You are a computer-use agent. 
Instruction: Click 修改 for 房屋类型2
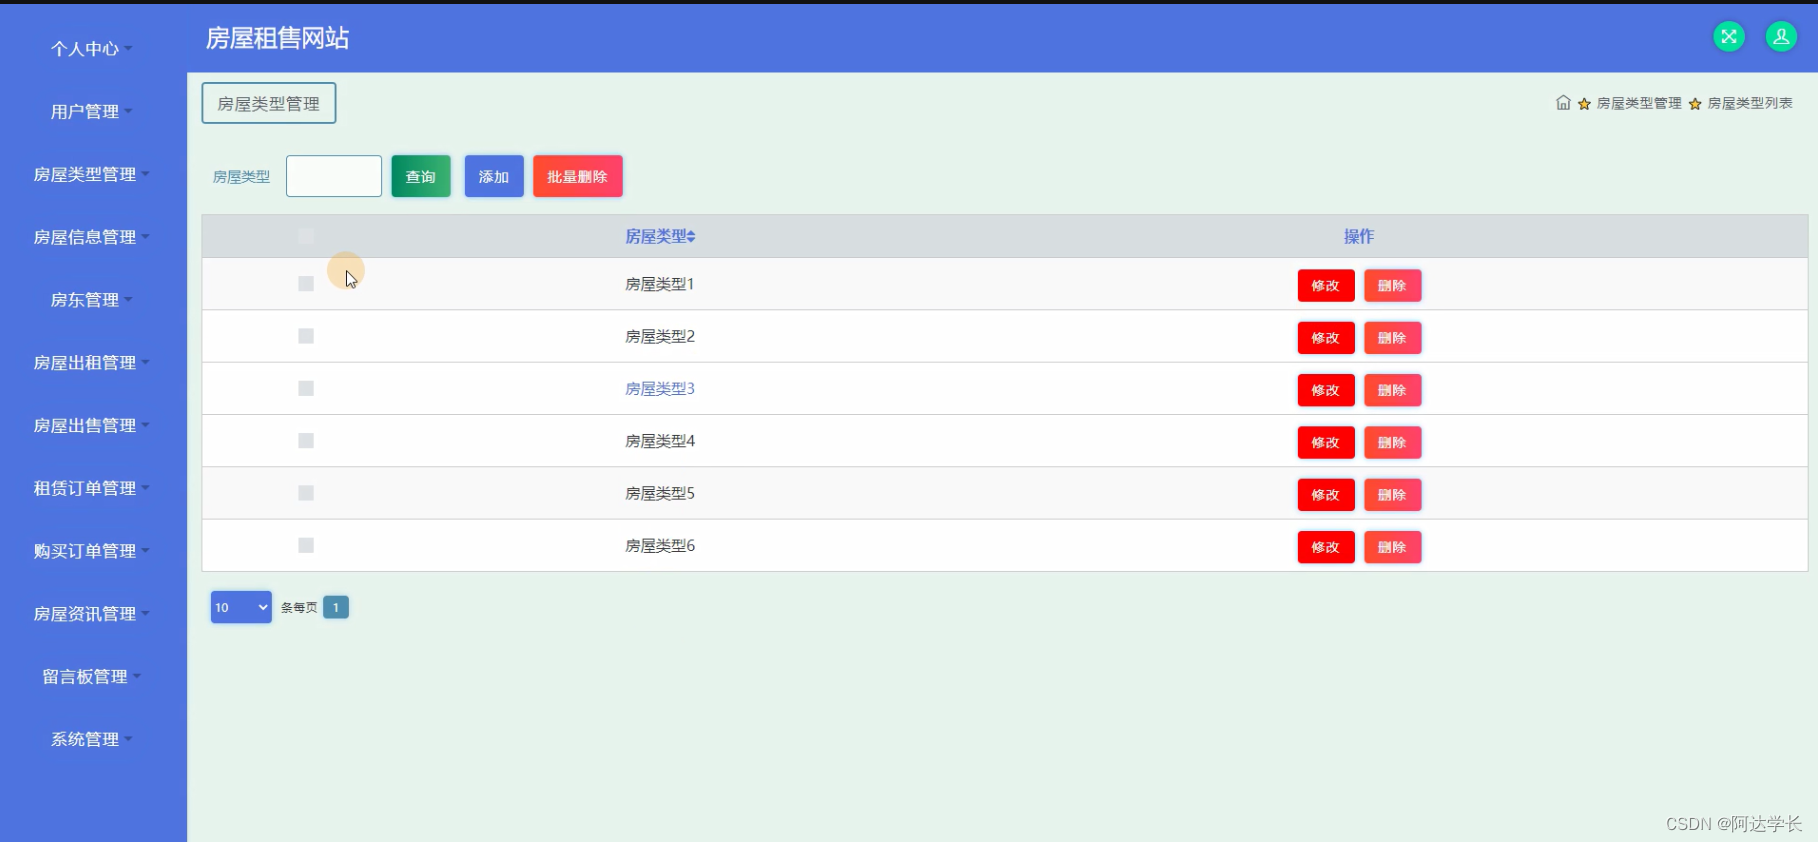(x=1326, y=338)
